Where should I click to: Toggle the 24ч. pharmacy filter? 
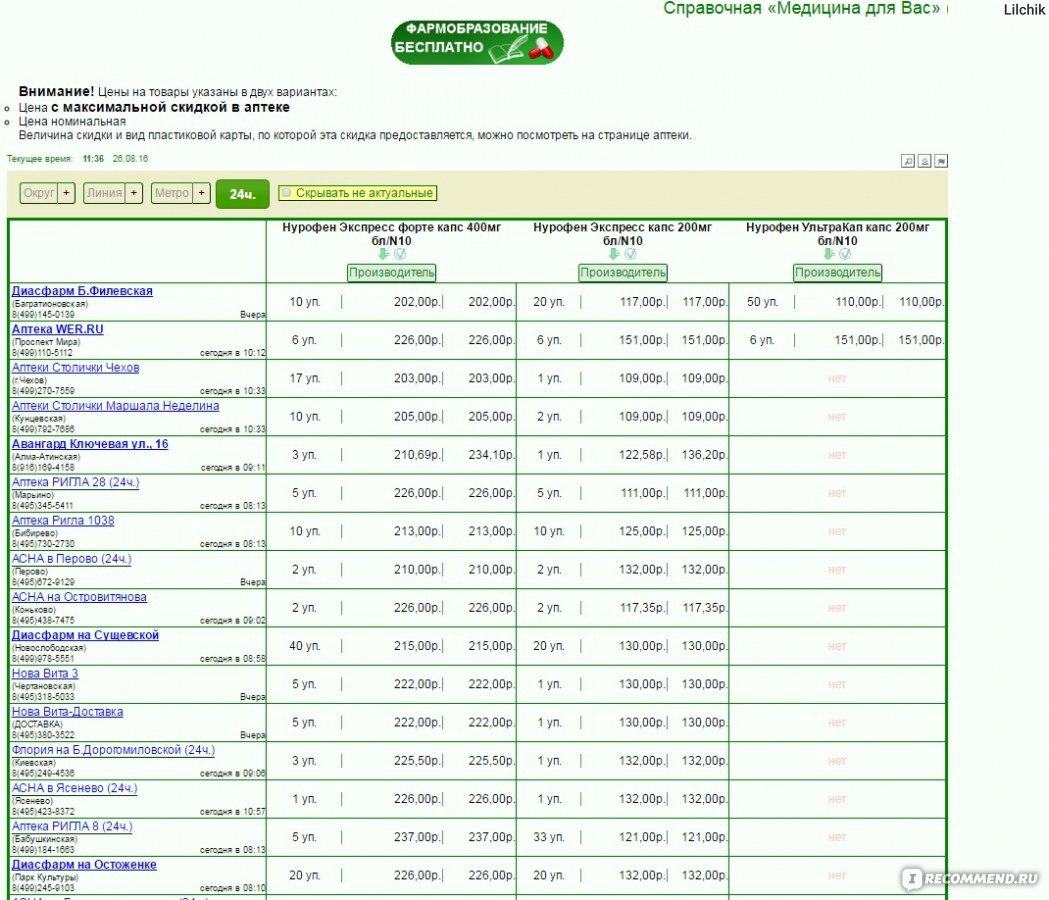[242, 193]
